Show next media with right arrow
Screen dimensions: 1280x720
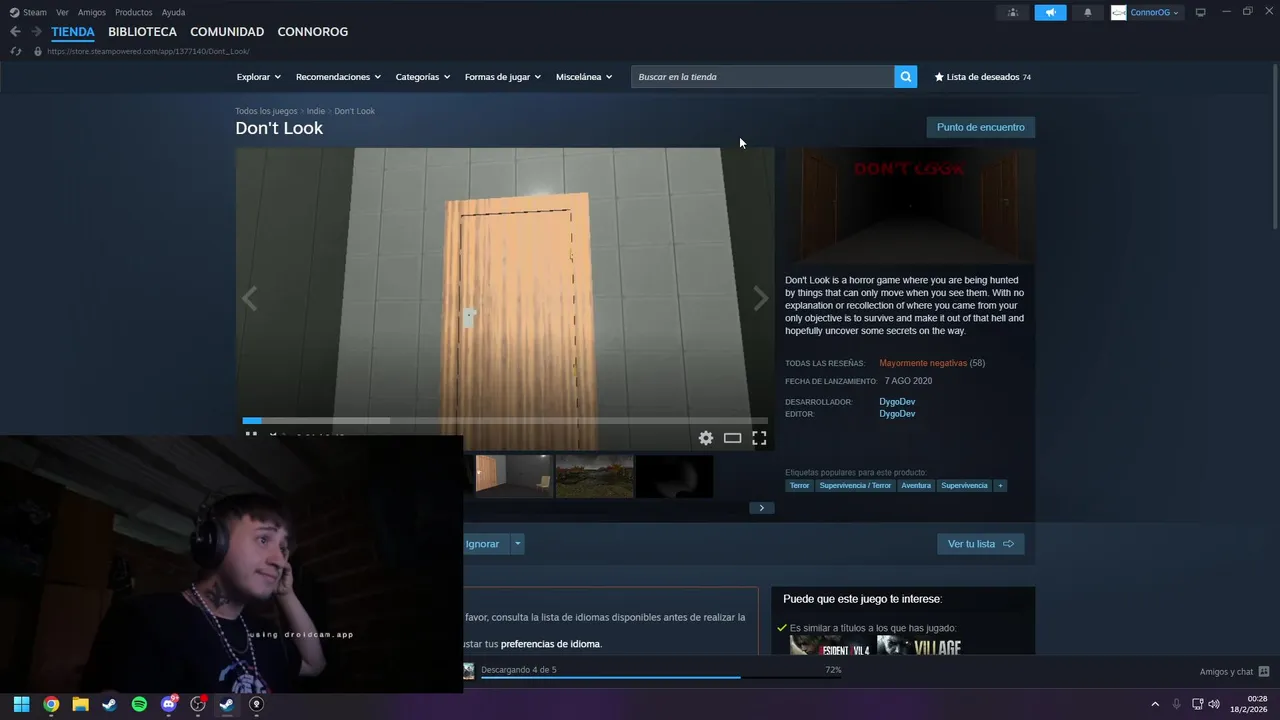761,298
